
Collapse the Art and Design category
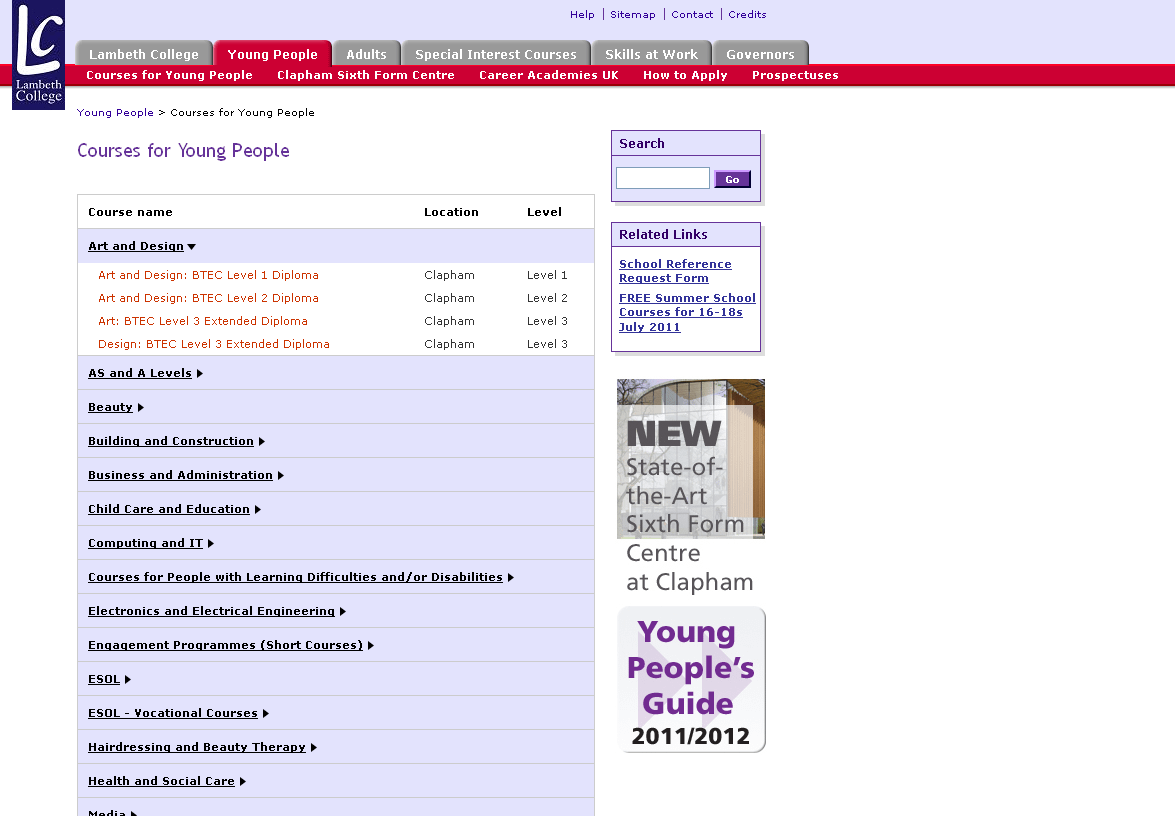(141, 246)
